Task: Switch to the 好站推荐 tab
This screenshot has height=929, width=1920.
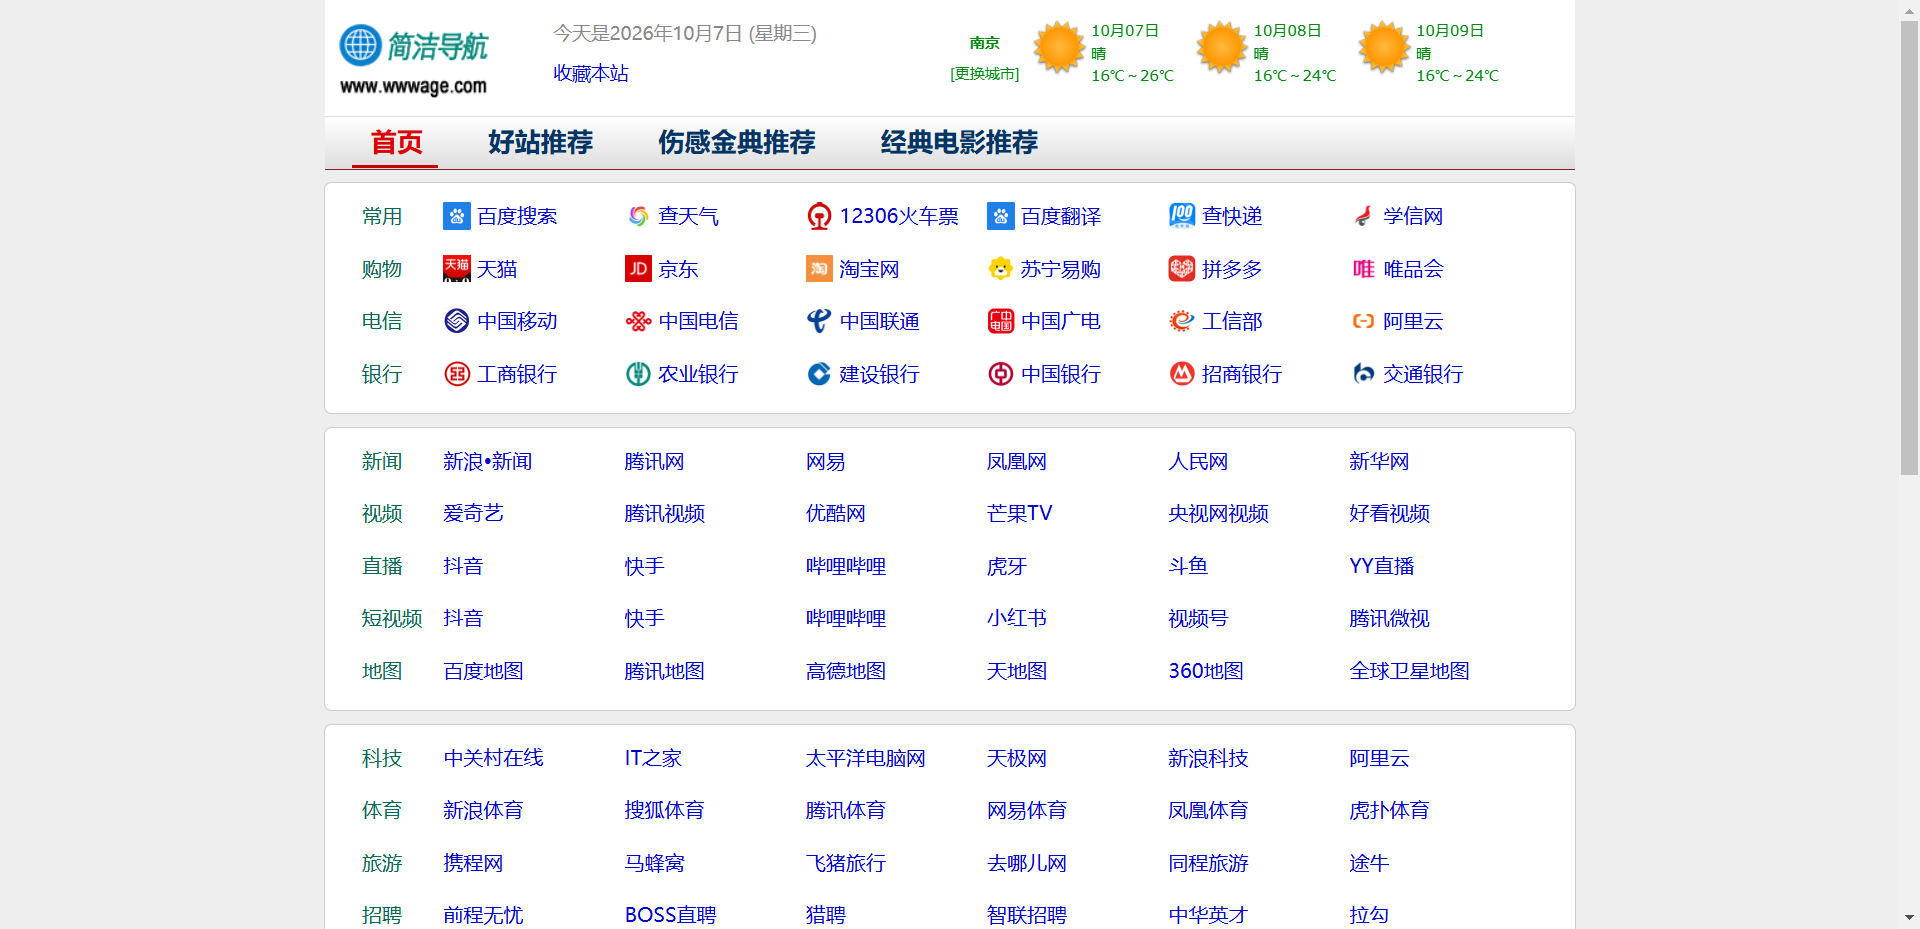Action: click(540, 142)
